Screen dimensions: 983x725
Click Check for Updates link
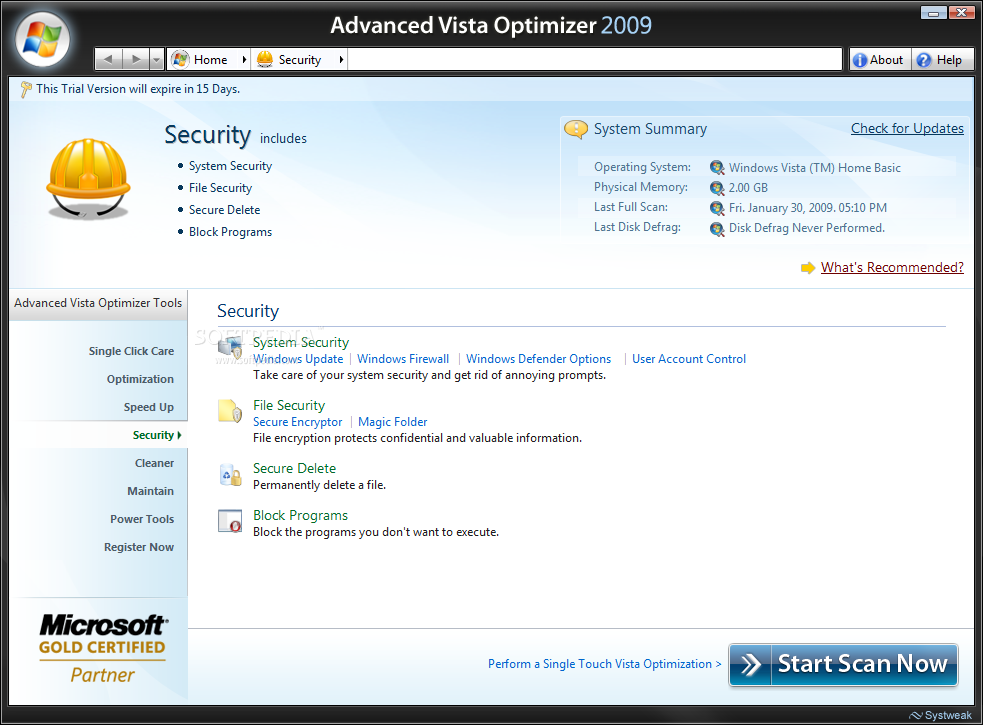click(x=907, y=129)
